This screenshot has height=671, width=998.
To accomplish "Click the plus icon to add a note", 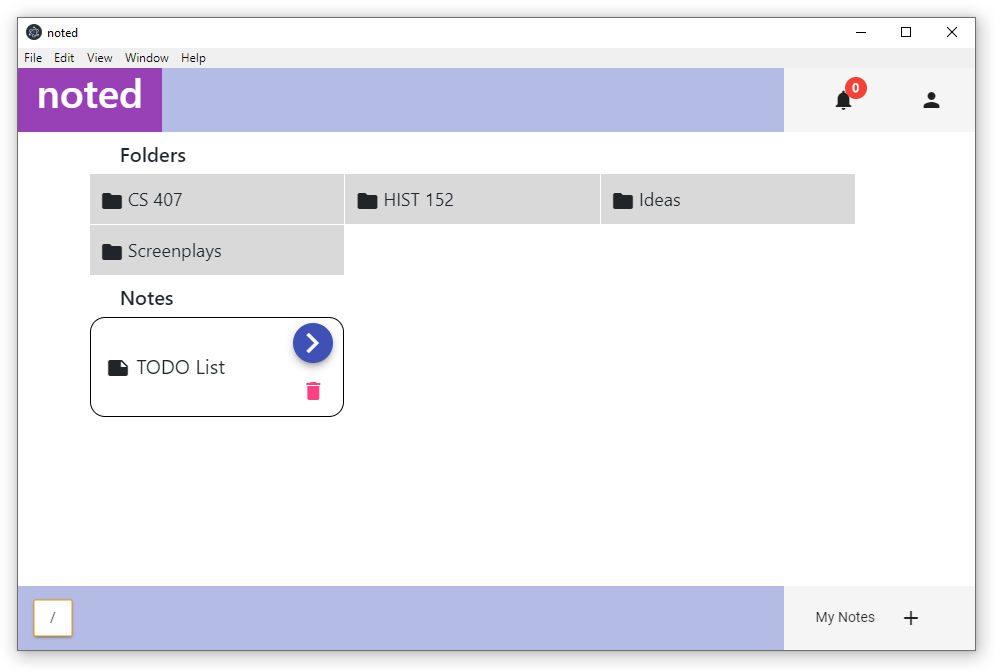I will (x=911, y=618).
